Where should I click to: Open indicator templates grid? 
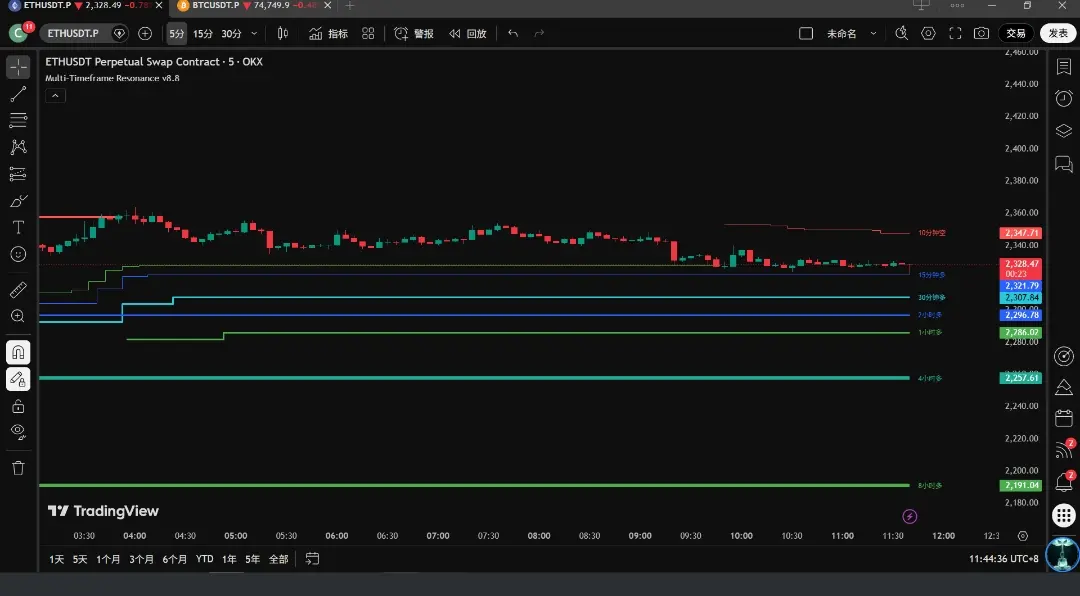click(x=368, y=33)
